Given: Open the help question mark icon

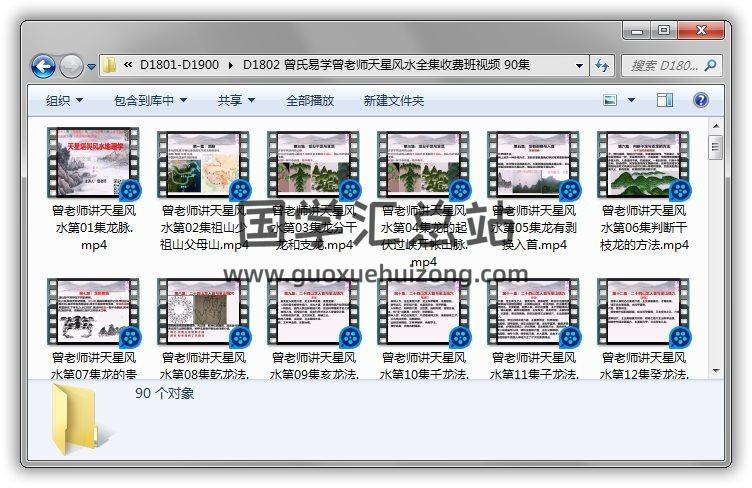Looking at the screenshot, I should (x=700, y=100).
